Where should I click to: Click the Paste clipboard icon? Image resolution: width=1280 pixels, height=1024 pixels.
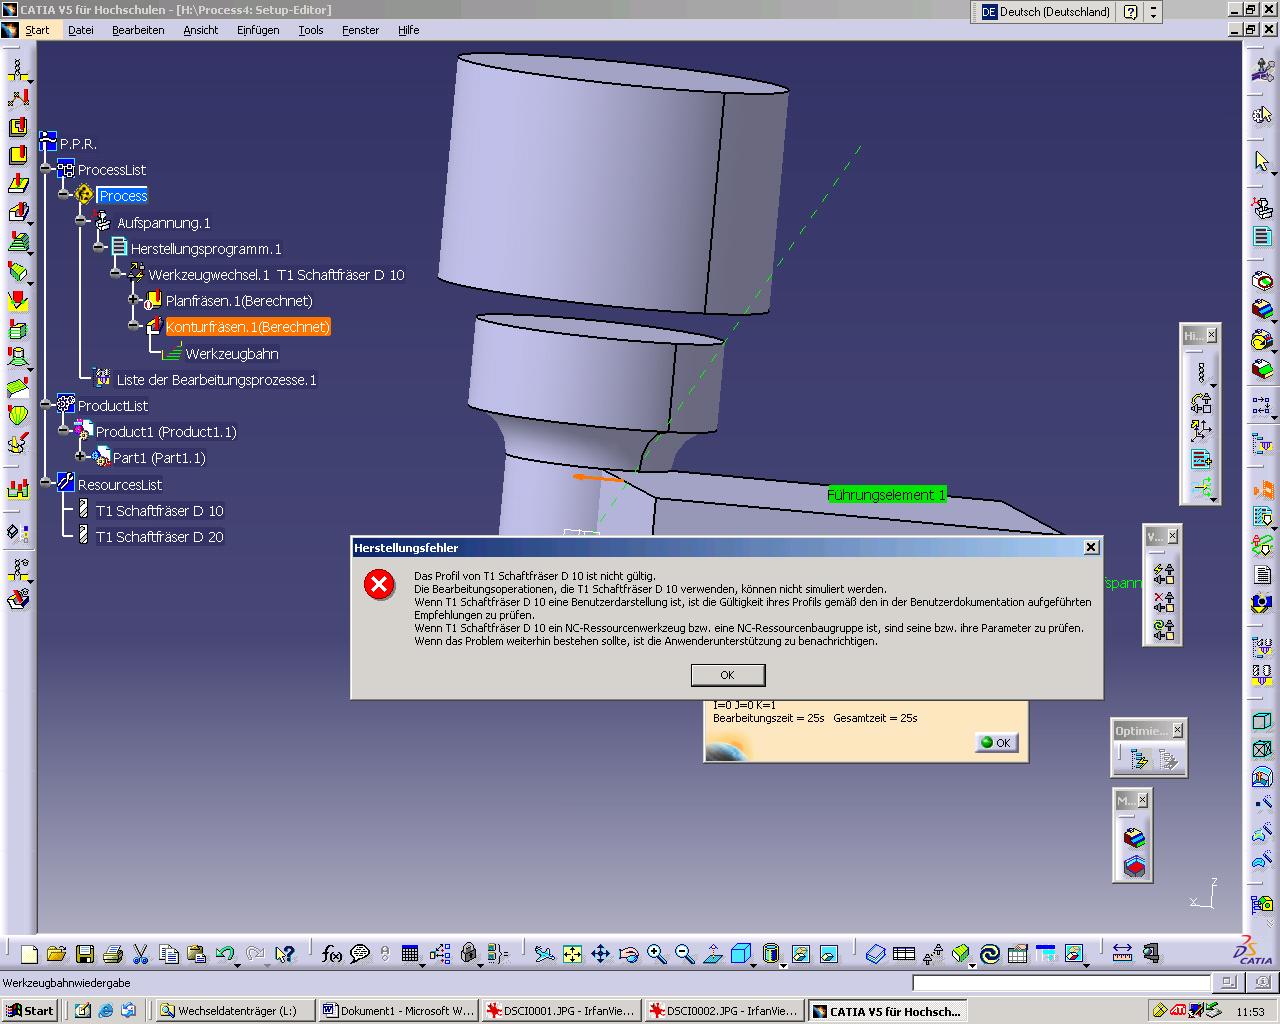pyautogui.click(x=197, y=954)
